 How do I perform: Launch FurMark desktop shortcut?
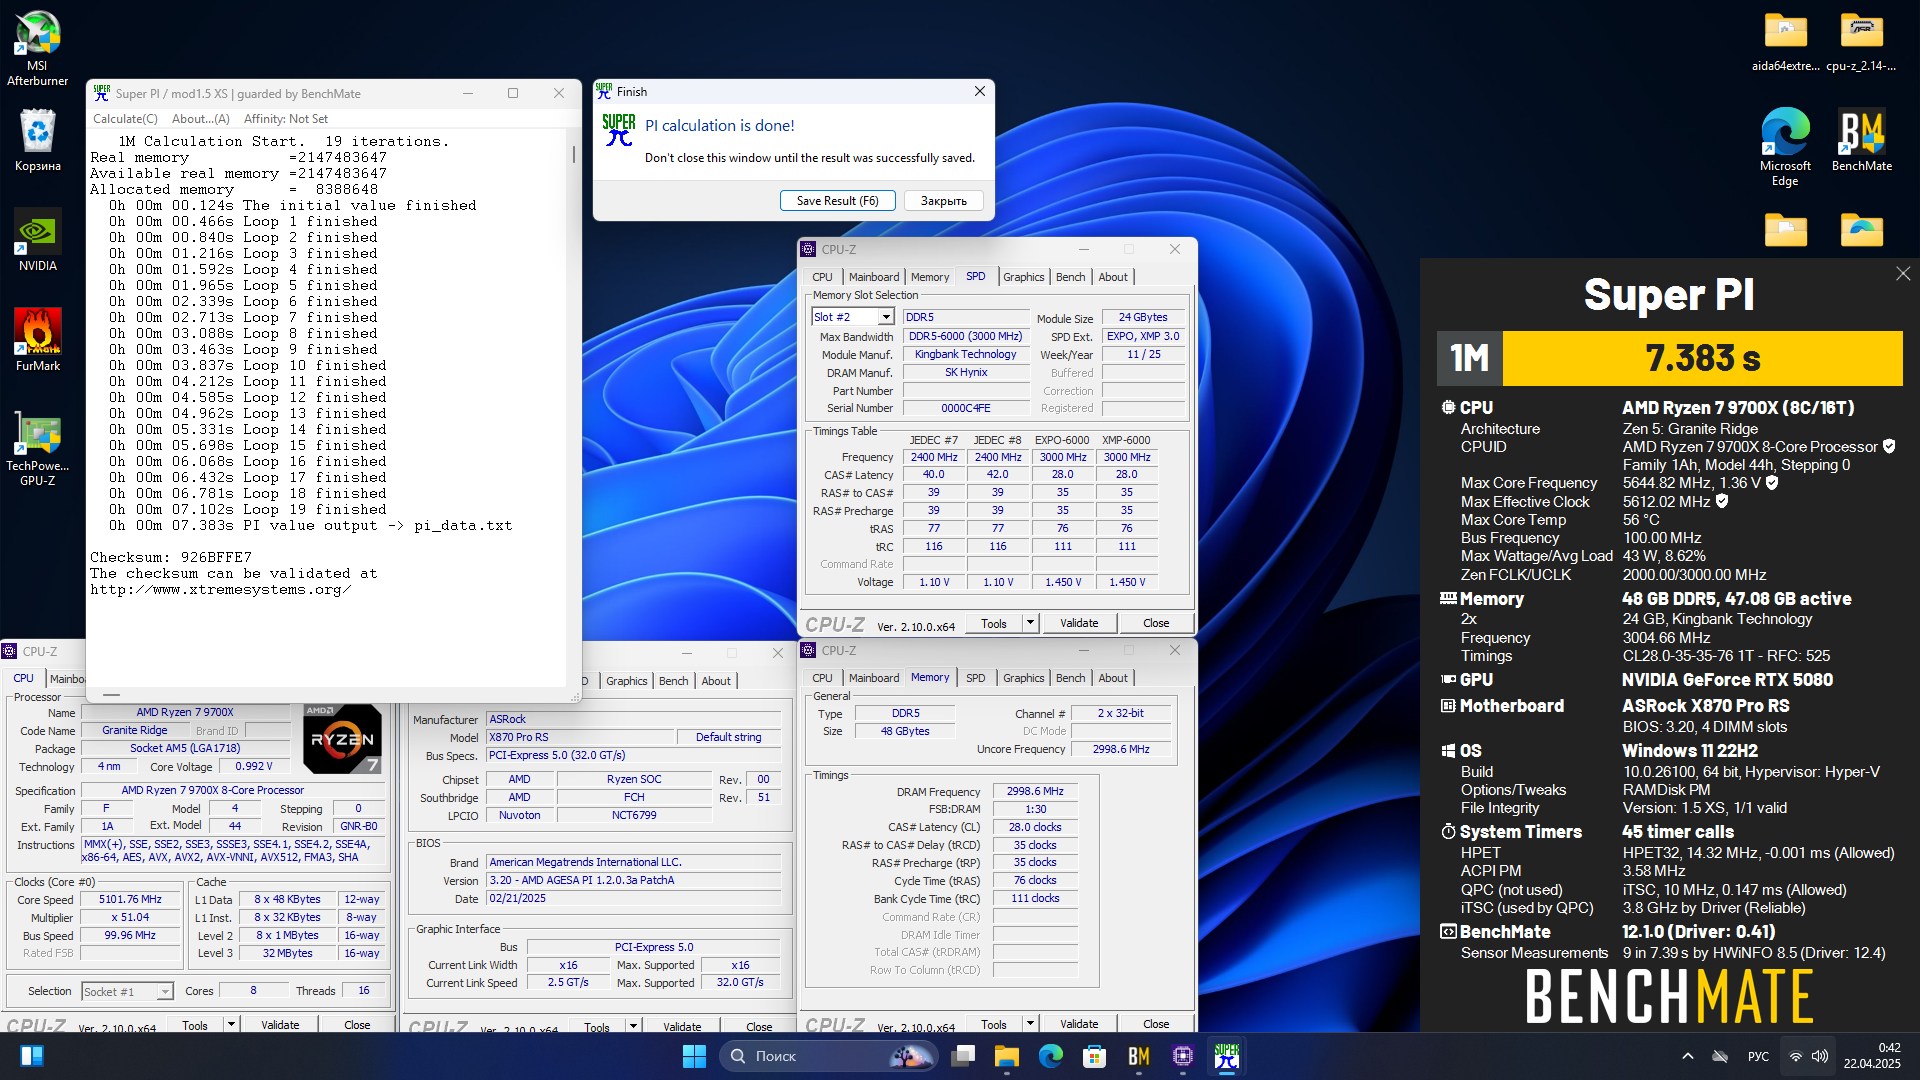click(x=37, y=340)
